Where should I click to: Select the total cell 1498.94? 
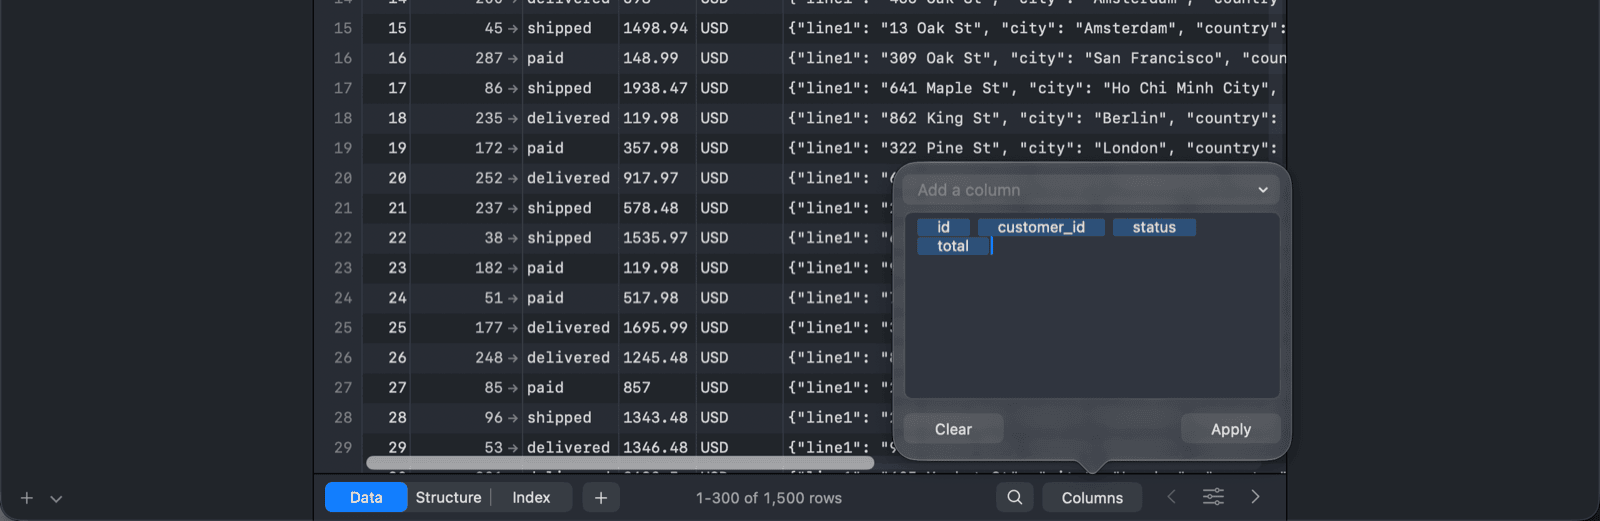click(656, 28)
